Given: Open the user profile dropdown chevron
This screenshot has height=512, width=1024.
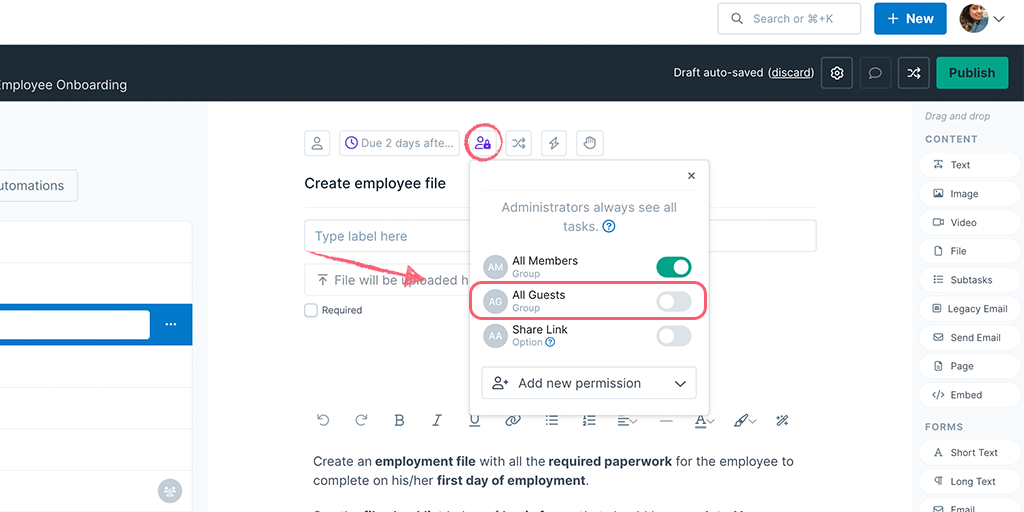Looking at the screenshot, I should (999, 20).
